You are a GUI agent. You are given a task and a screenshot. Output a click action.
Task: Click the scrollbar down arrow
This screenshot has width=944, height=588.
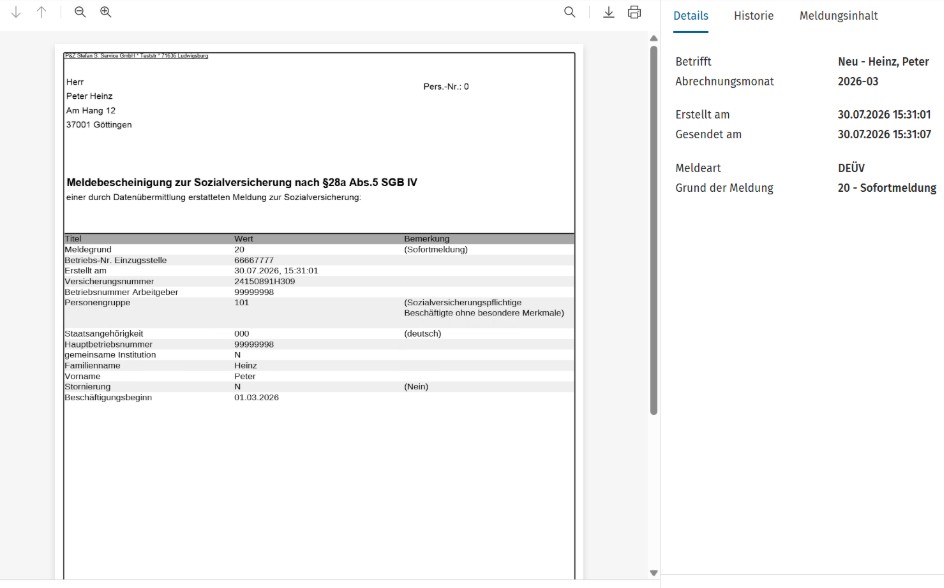654,573
